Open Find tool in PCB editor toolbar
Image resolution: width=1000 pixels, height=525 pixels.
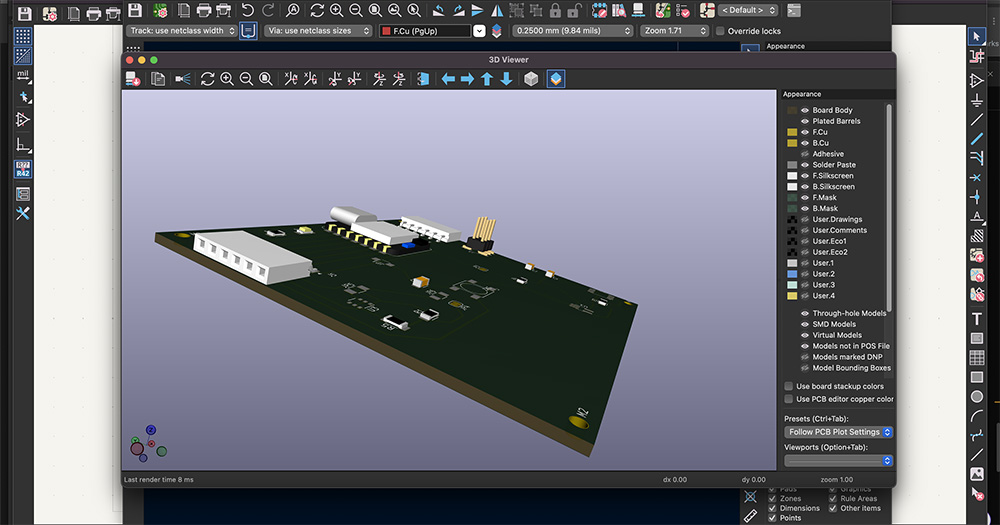pyautogui.click(x=292, y=10)
